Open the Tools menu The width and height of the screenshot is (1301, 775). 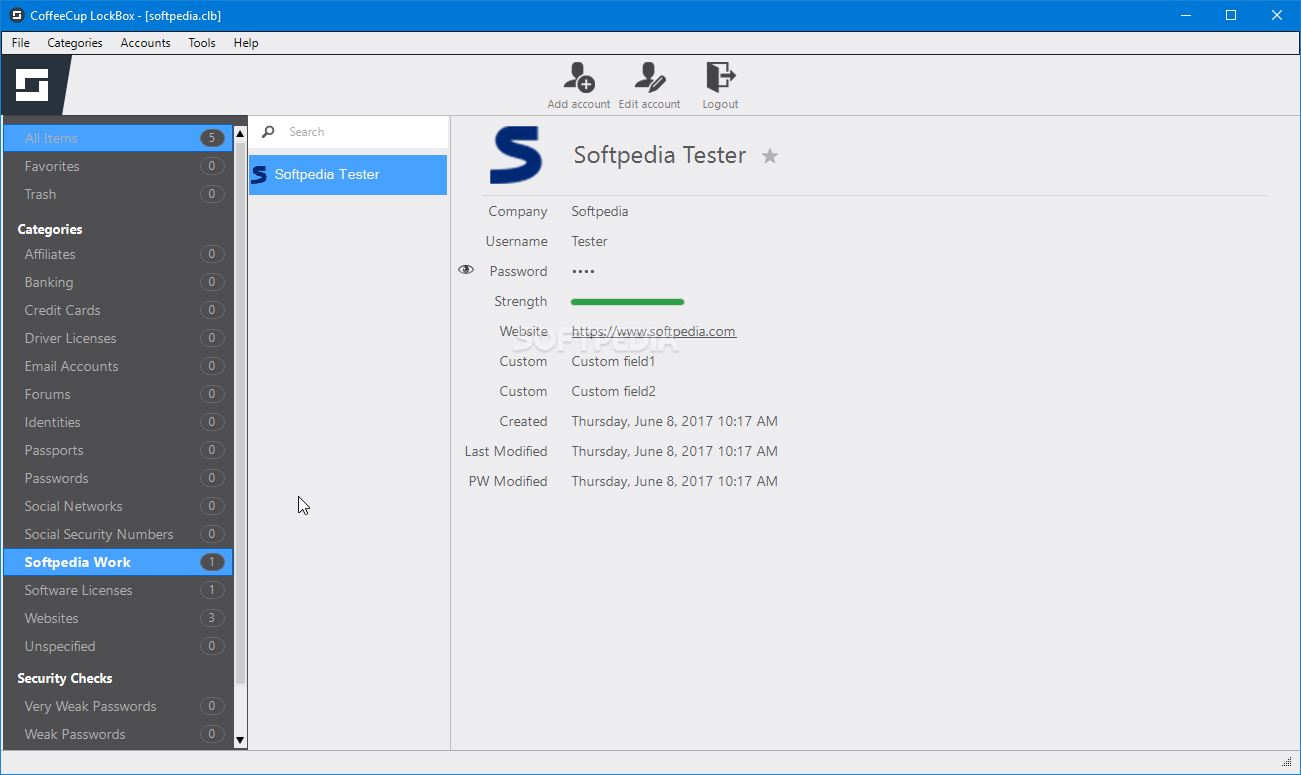pyautogui.click(x=202, y=43)
